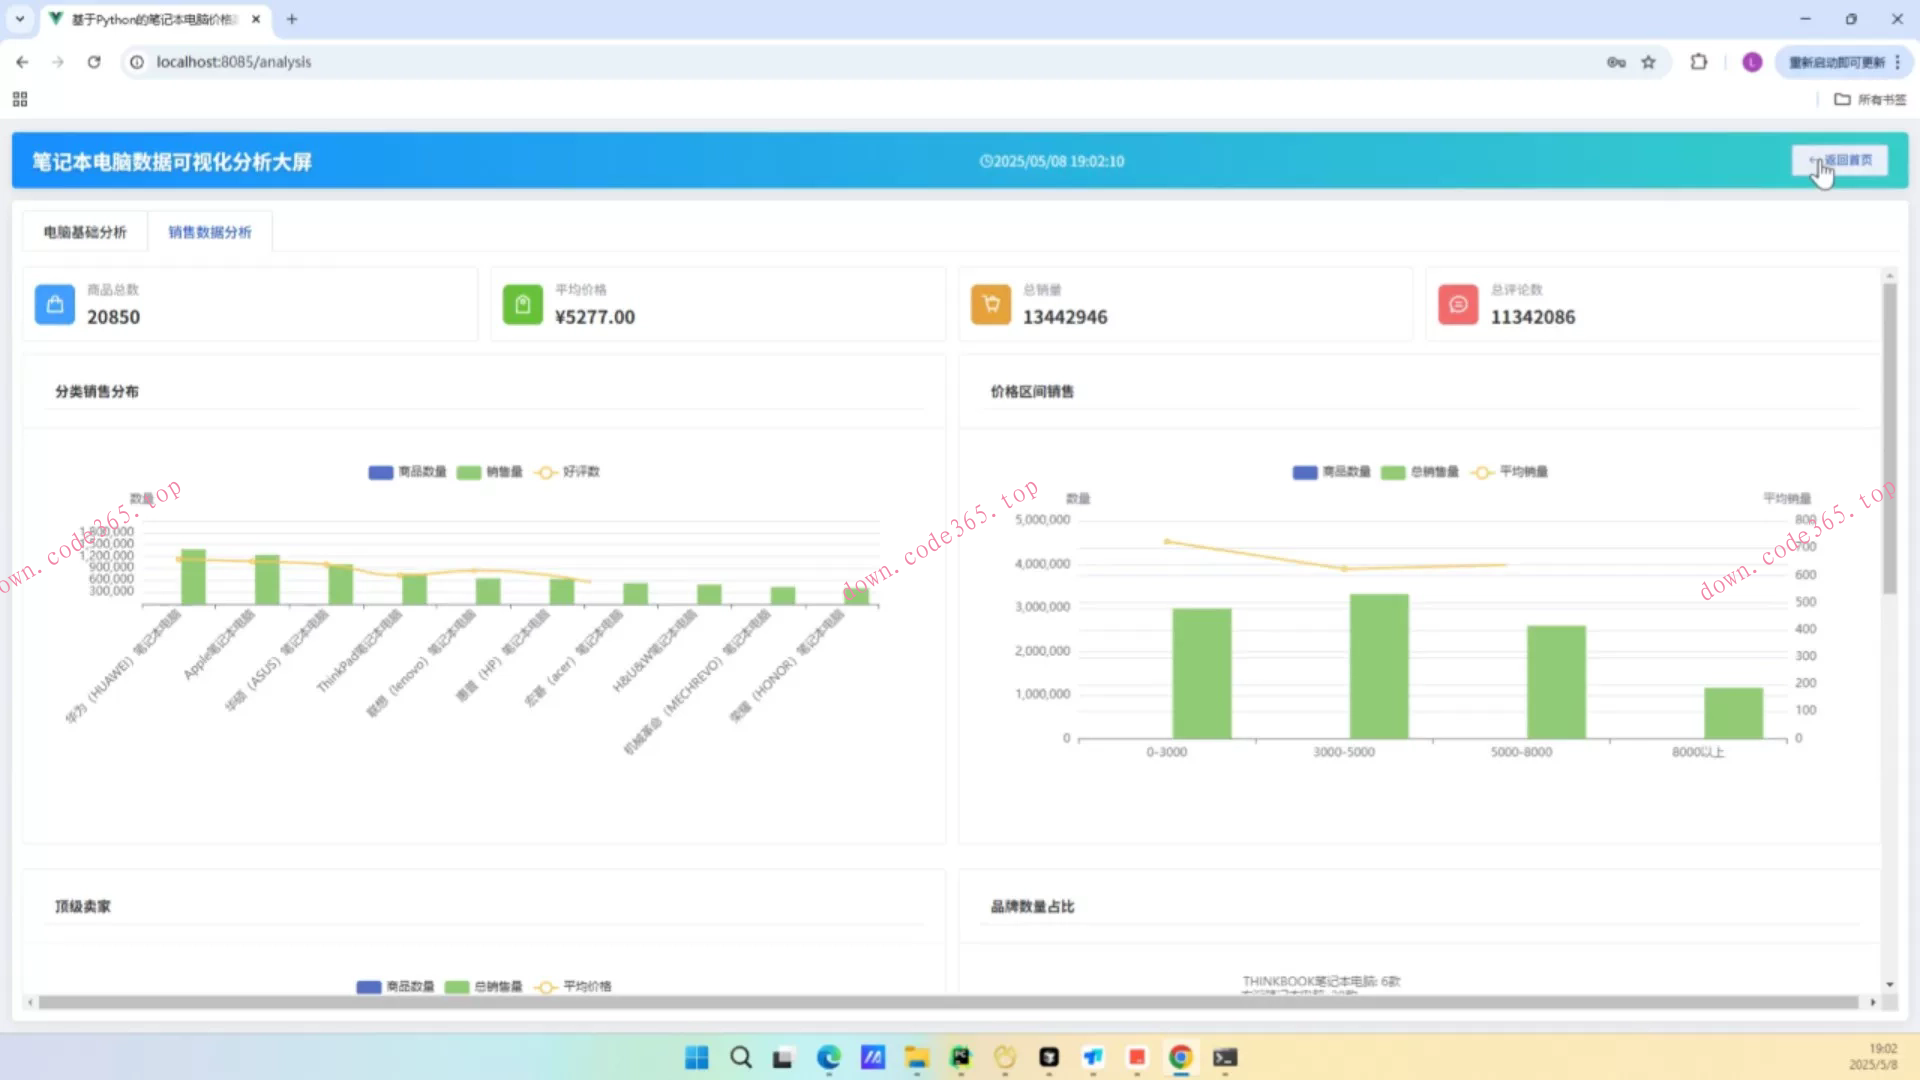
Task: Click the green average price icon
Action: [522, 305]
